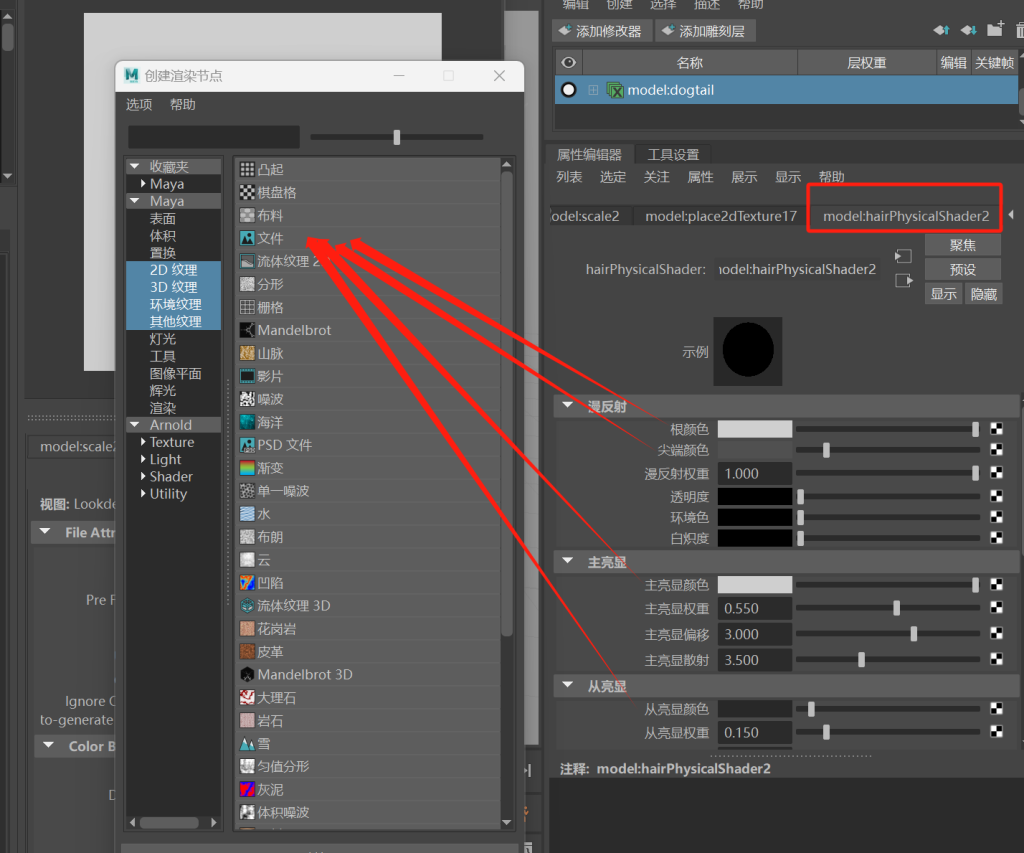
Task: Switch to the model:place2dTexture17 tab
Action: (721, 216)
